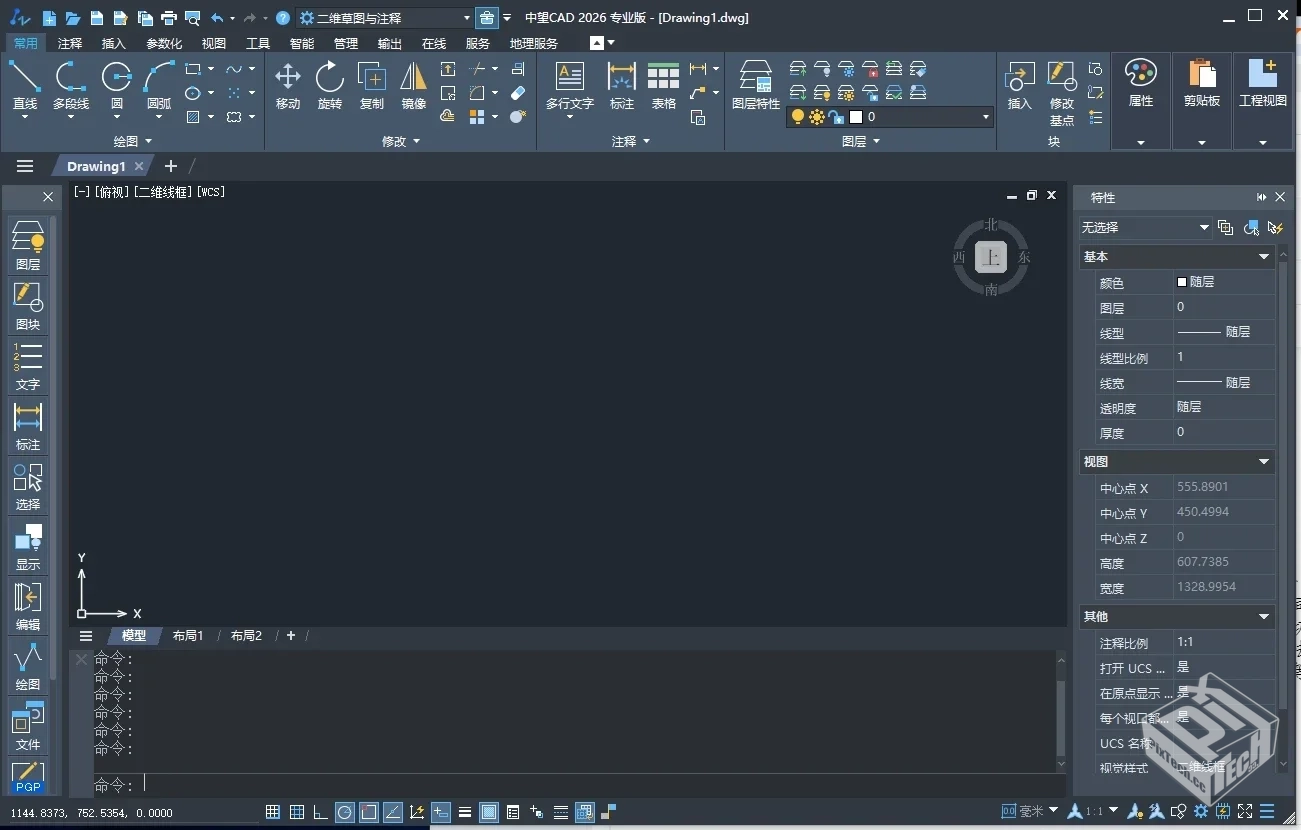Switch to the 布局1 layout tab

(188, 636)
